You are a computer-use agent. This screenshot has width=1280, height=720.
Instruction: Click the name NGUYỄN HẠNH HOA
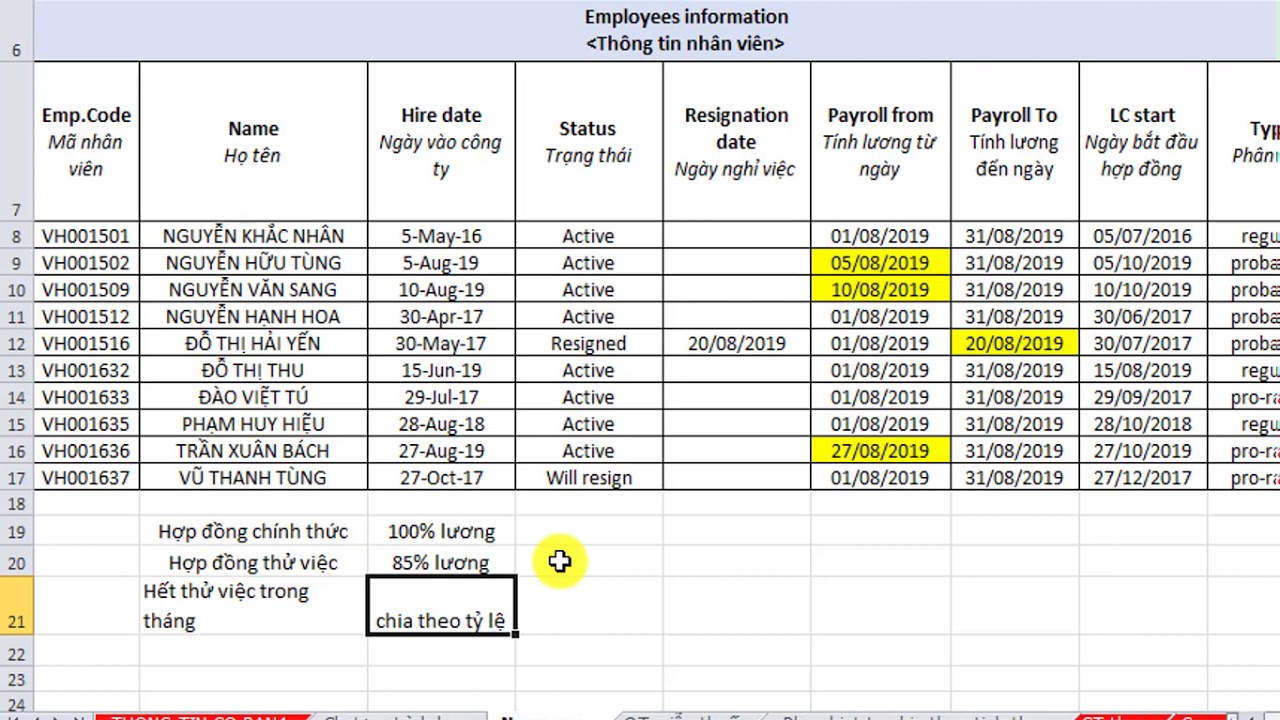coord(253,317)
